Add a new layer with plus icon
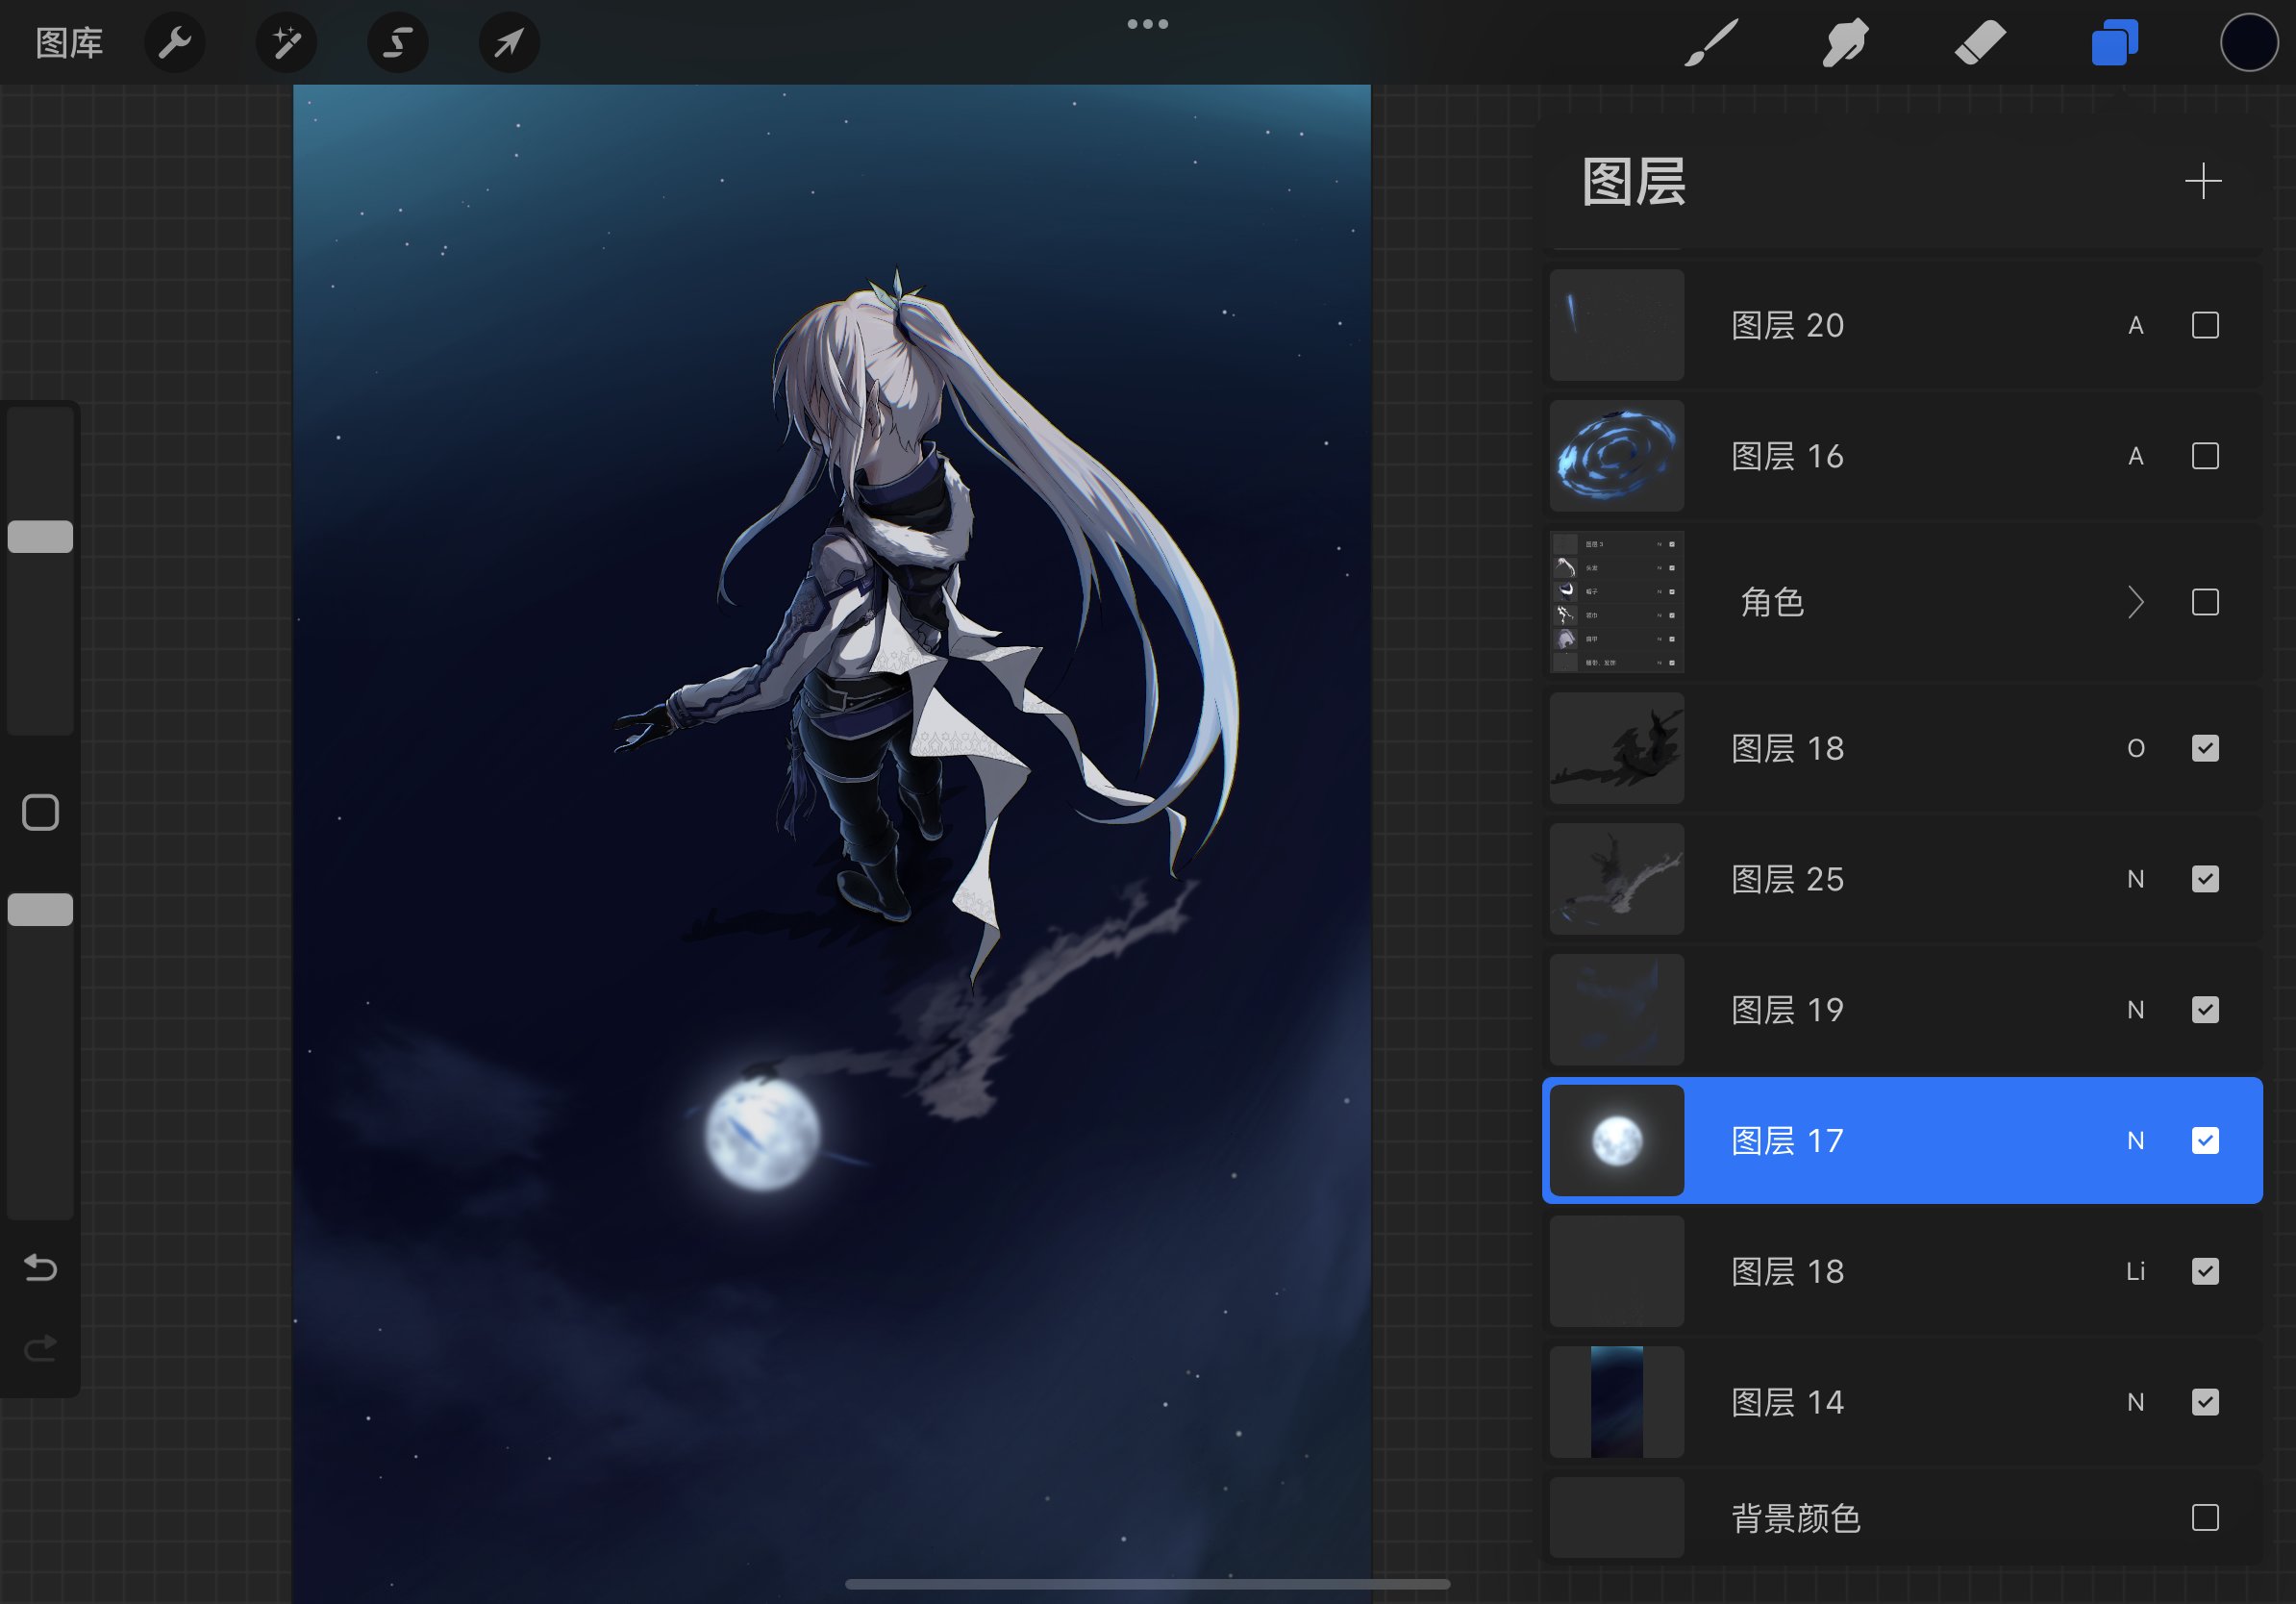The height and width of the screenshot is (1604, 2296). pyautogui.click(x=2203, y=182)
